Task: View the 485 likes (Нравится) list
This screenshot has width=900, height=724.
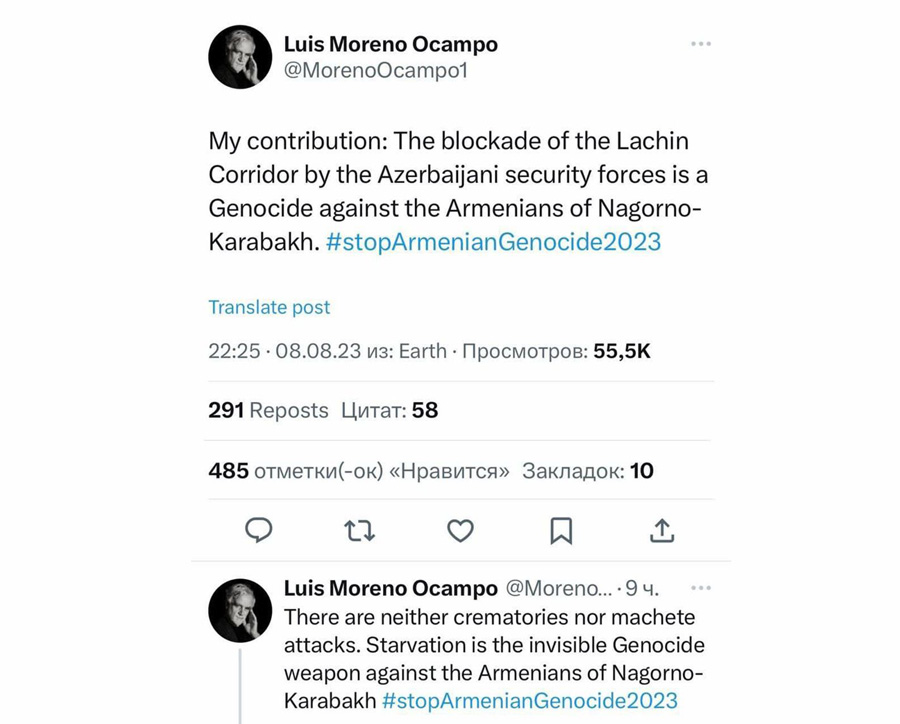Action: pyautogui.click(x=359, y=470)
